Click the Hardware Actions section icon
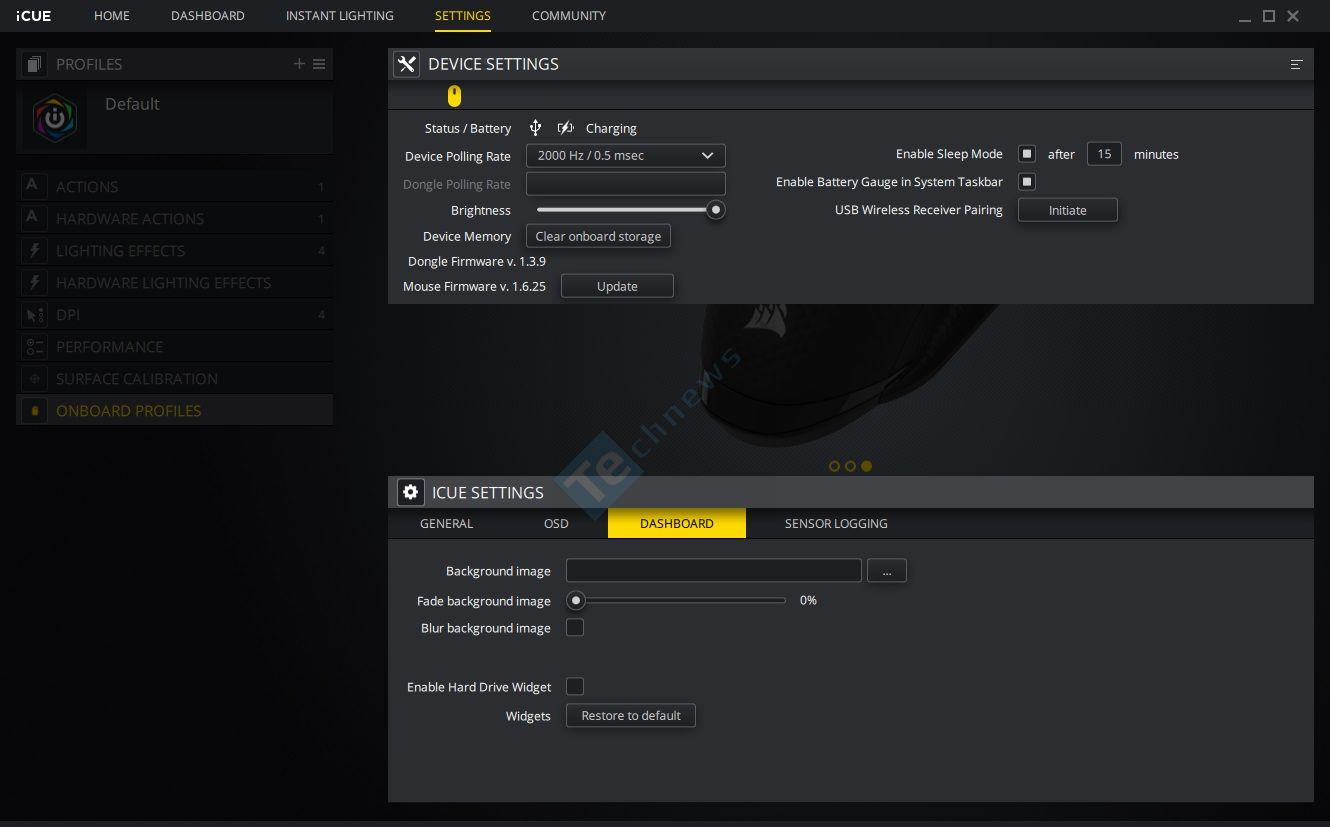The width and height of the screenshot is (1330, 827). tap(33, 218)
